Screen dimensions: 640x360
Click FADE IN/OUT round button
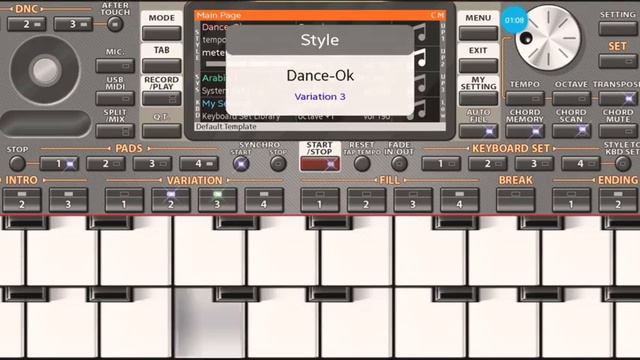(399, 164)
